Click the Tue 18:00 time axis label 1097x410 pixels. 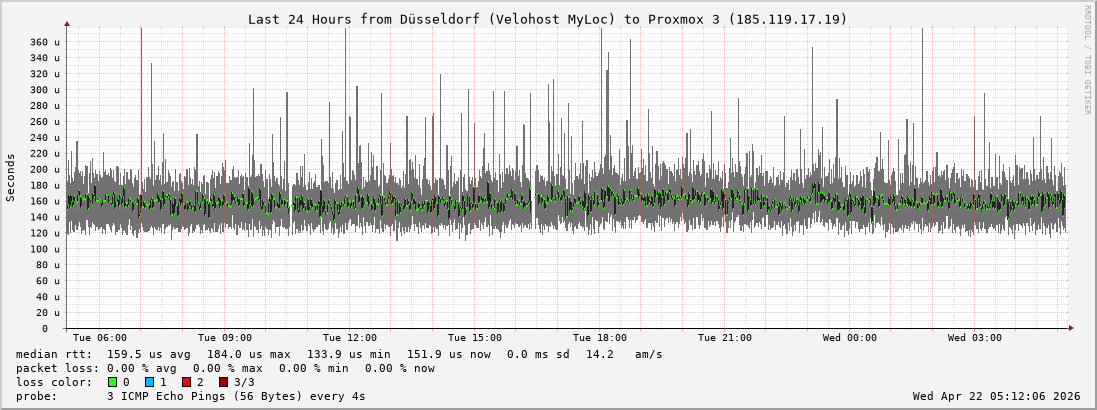600,338
